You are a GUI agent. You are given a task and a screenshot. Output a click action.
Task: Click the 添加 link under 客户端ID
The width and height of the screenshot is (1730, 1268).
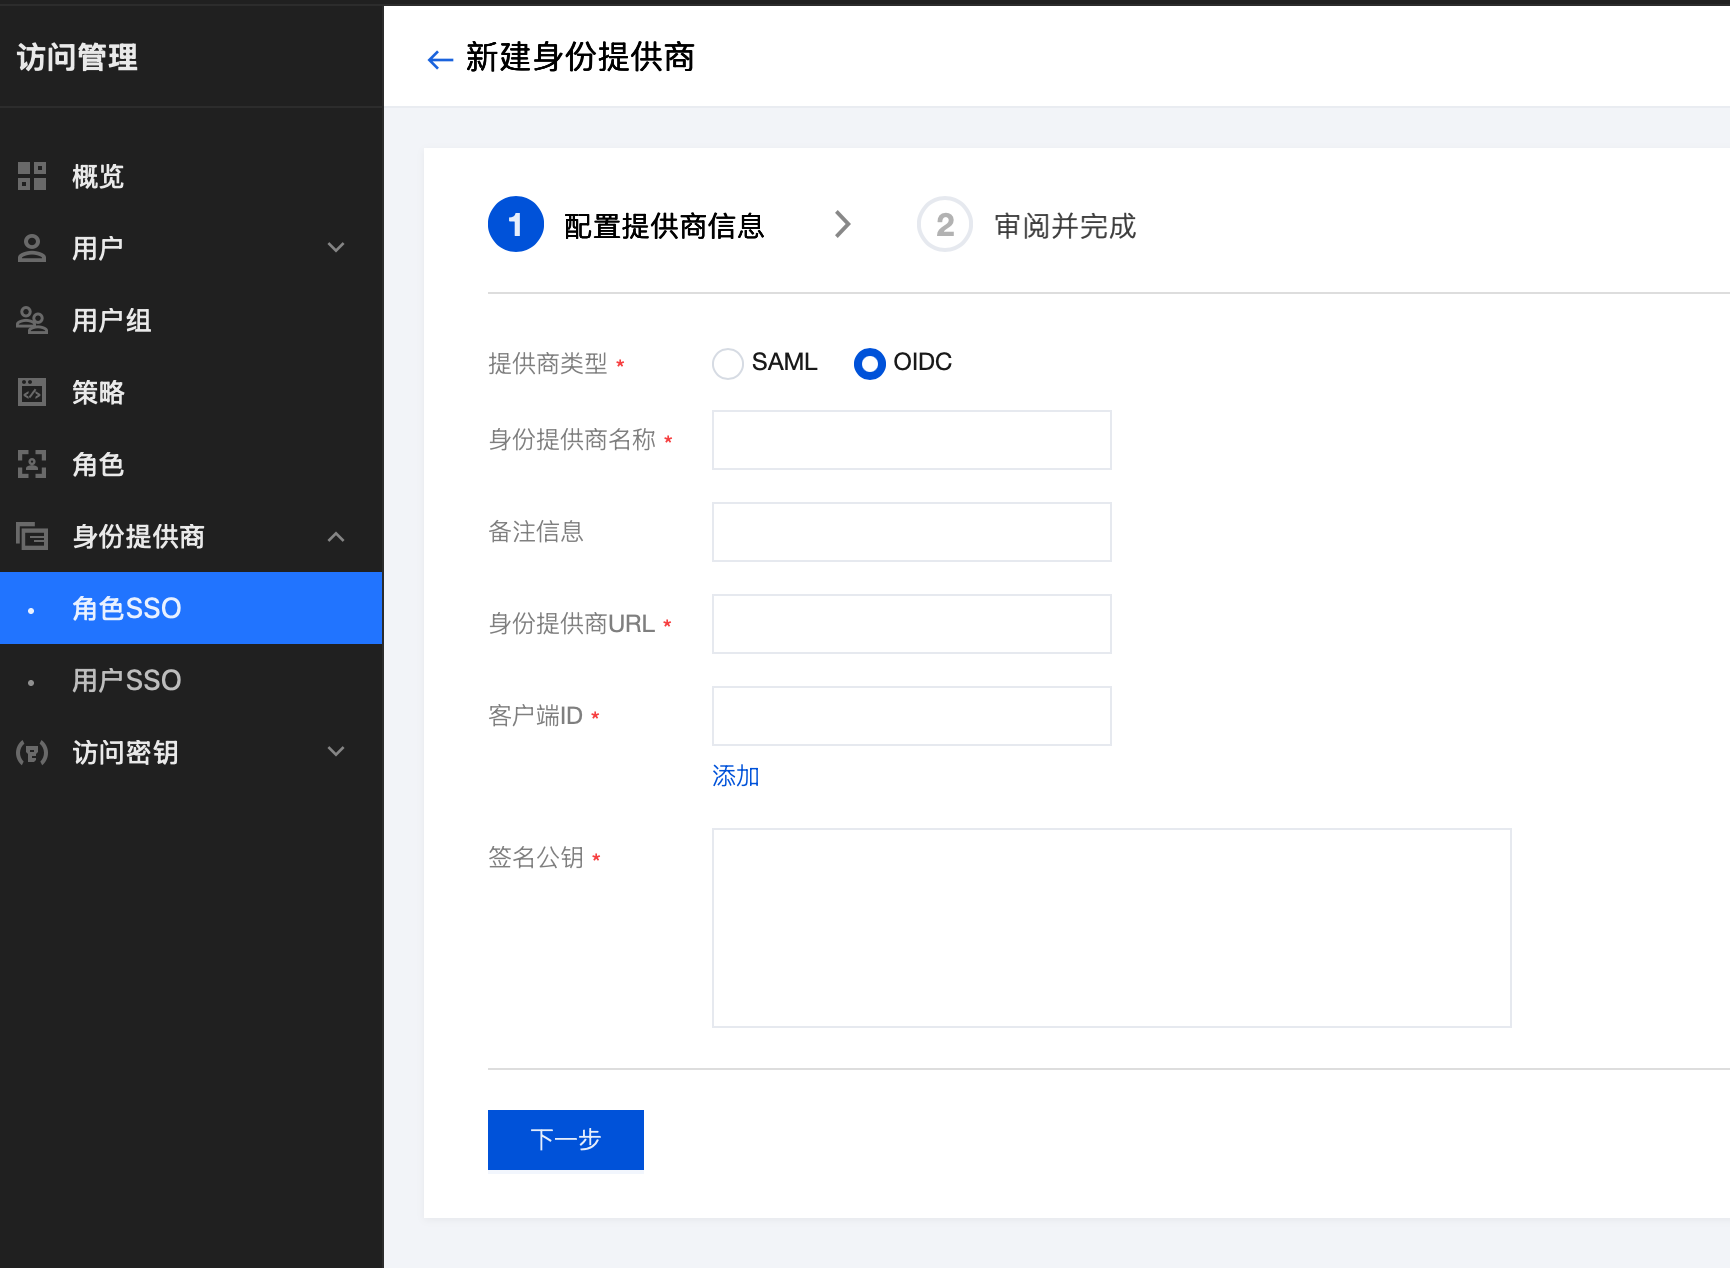tap(736, 776)
